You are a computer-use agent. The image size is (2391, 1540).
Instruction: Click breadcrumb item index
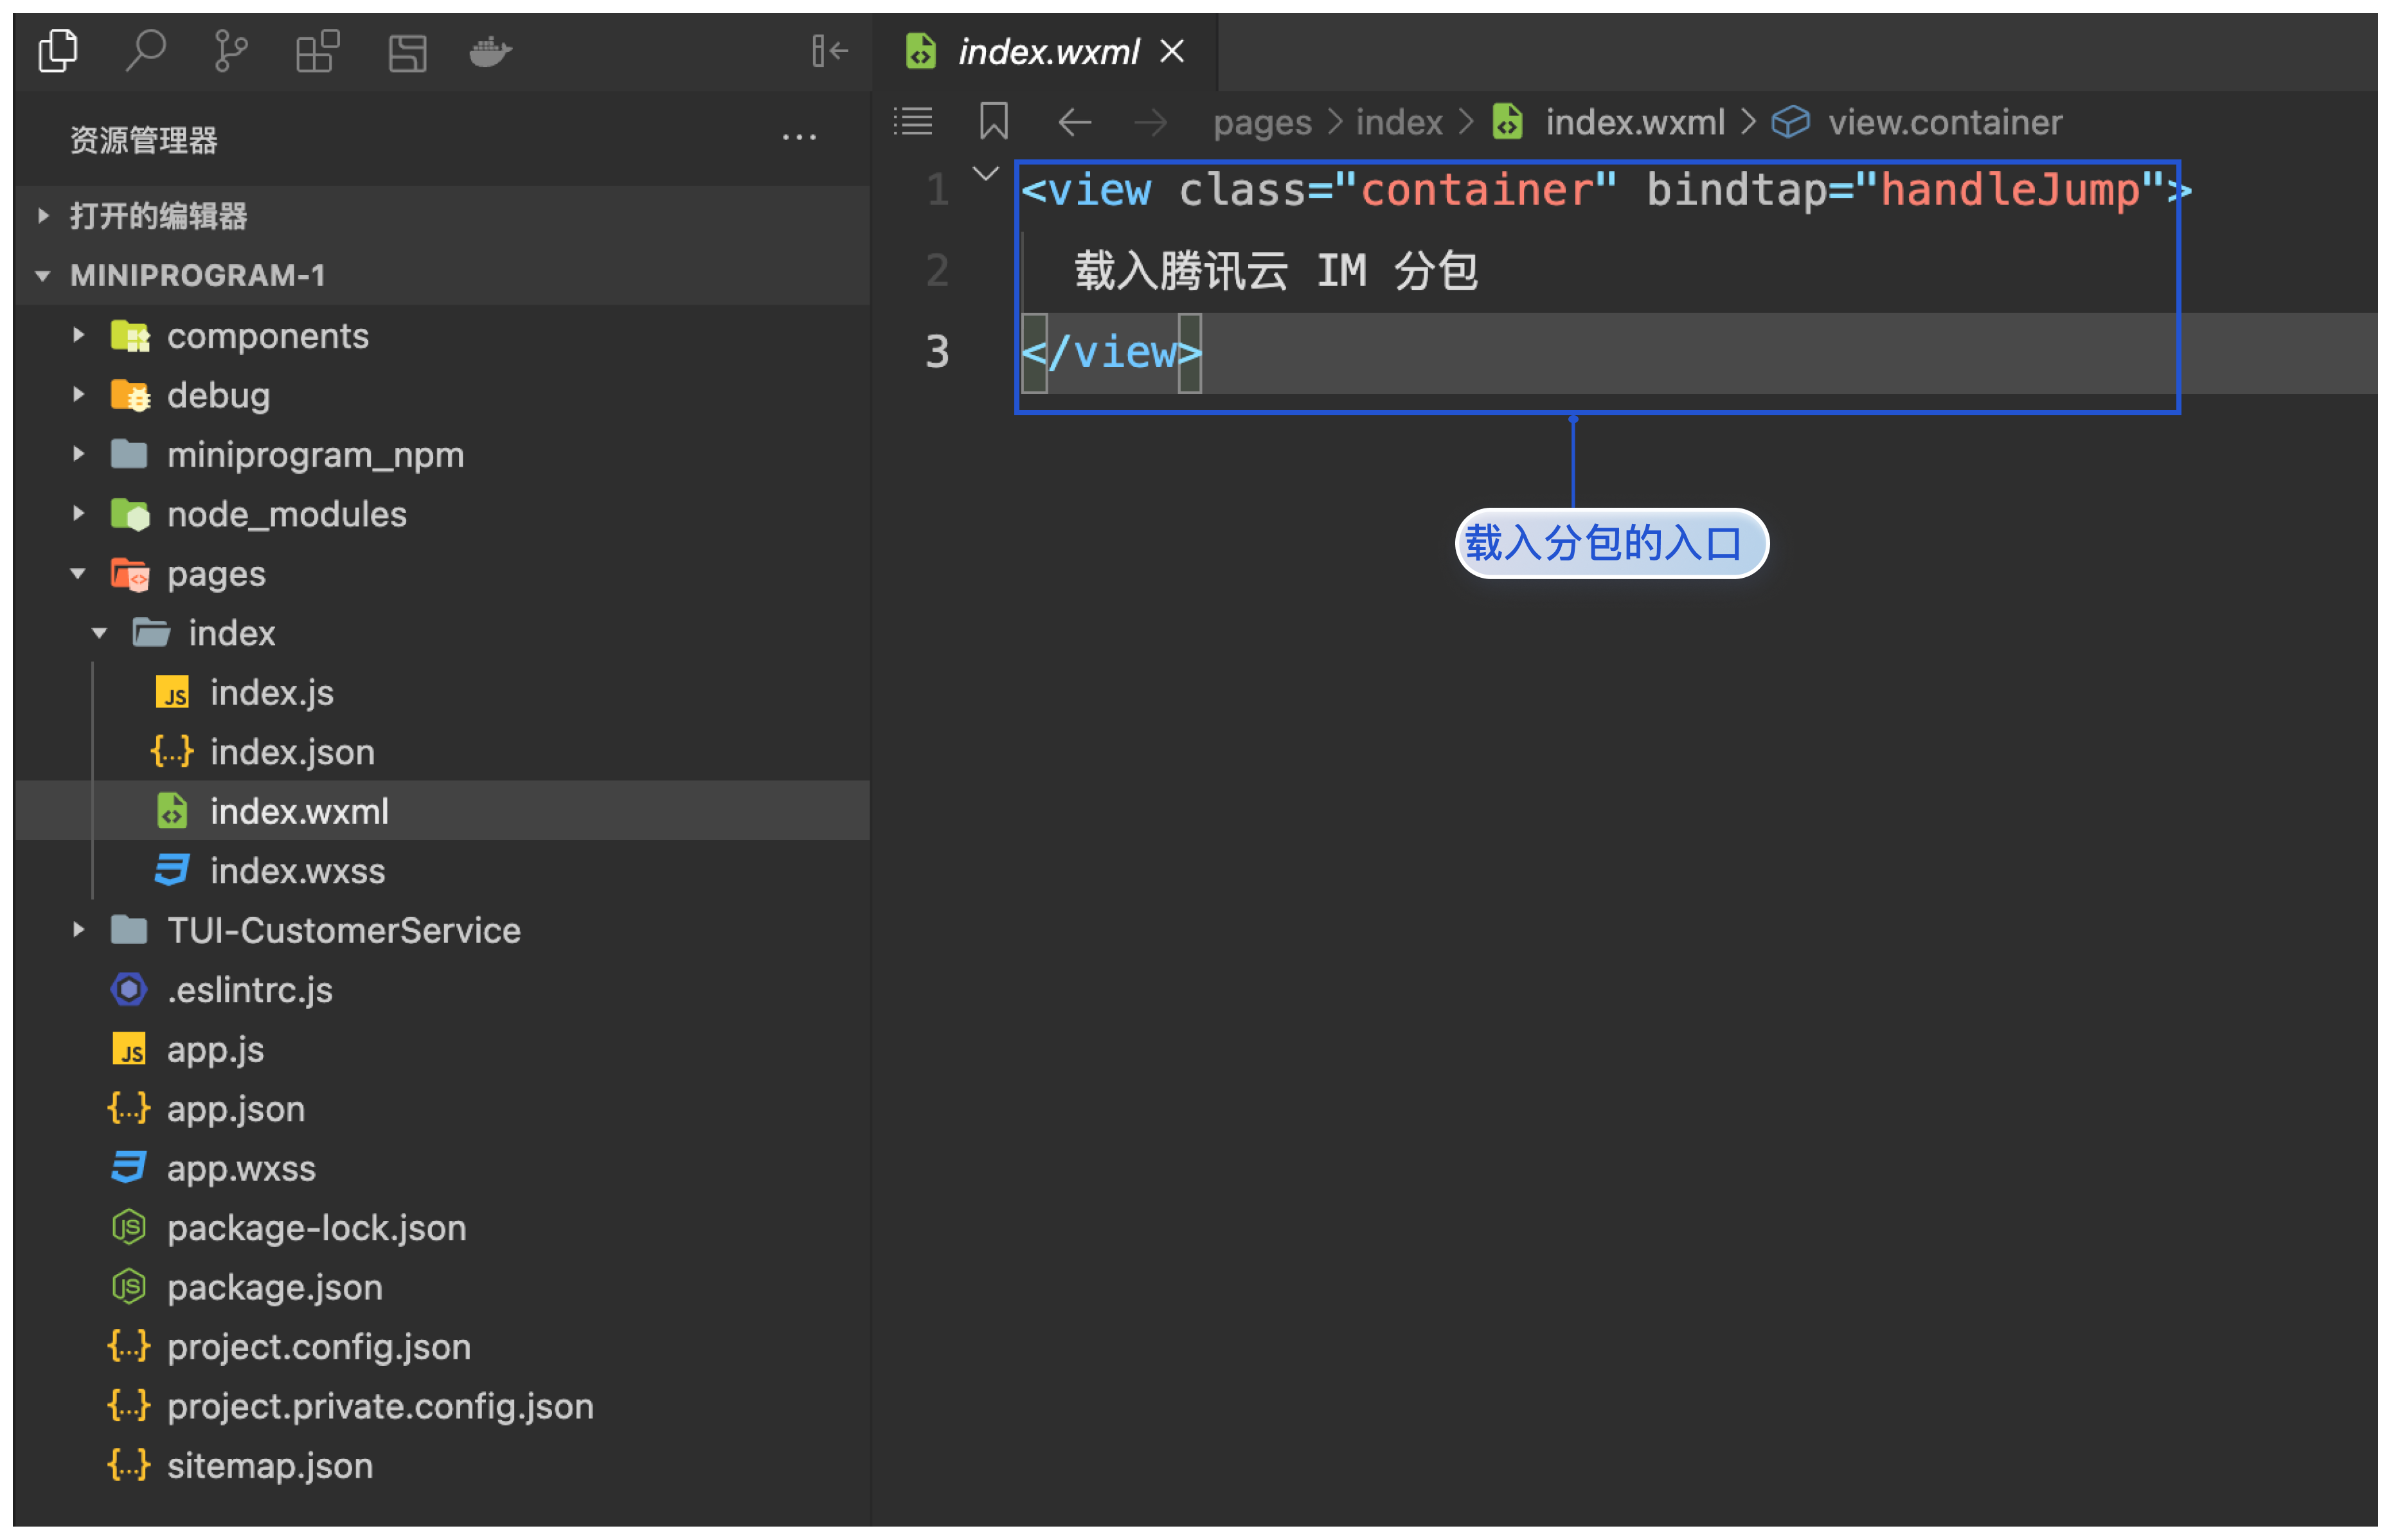(x=1399, y=122)
